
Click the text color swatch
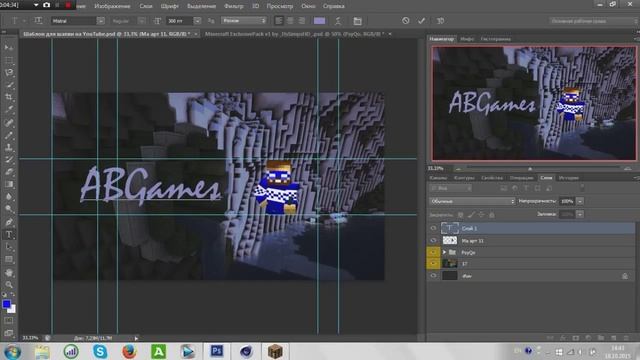(320, 21)
